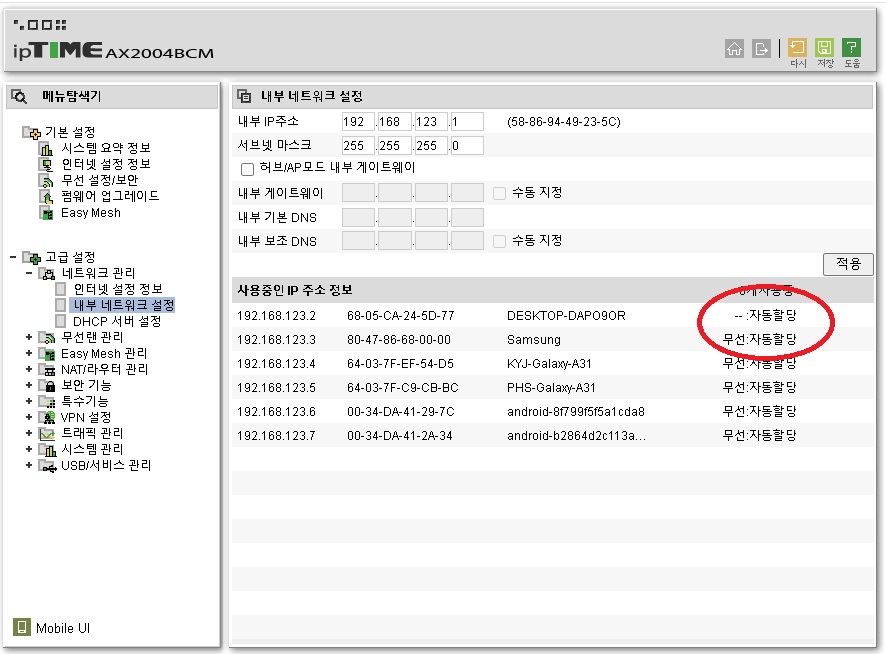Click the Mobile UI phone icon
This screenshot has width=886, height=654.
pyautogui.click(x=21, y=627)
